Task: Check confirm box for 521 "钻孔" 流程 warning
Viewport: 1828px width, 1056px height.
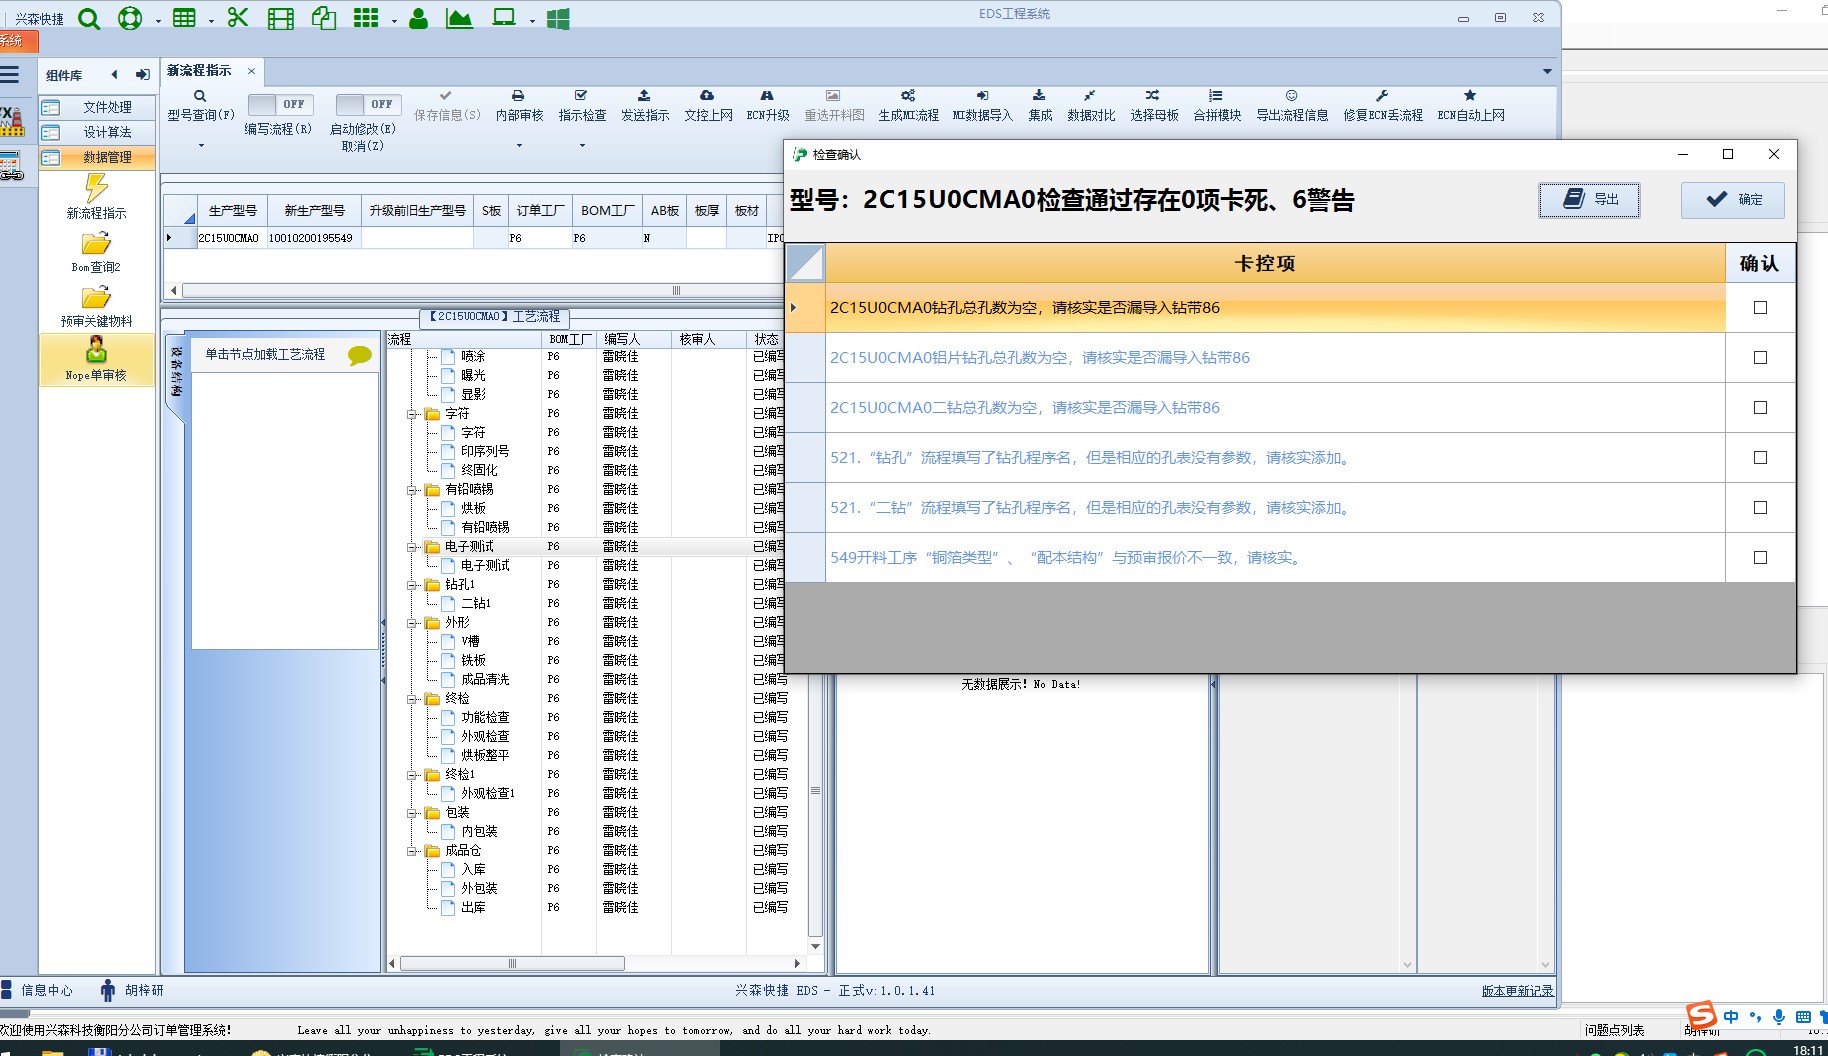Action: (1760, 458)
